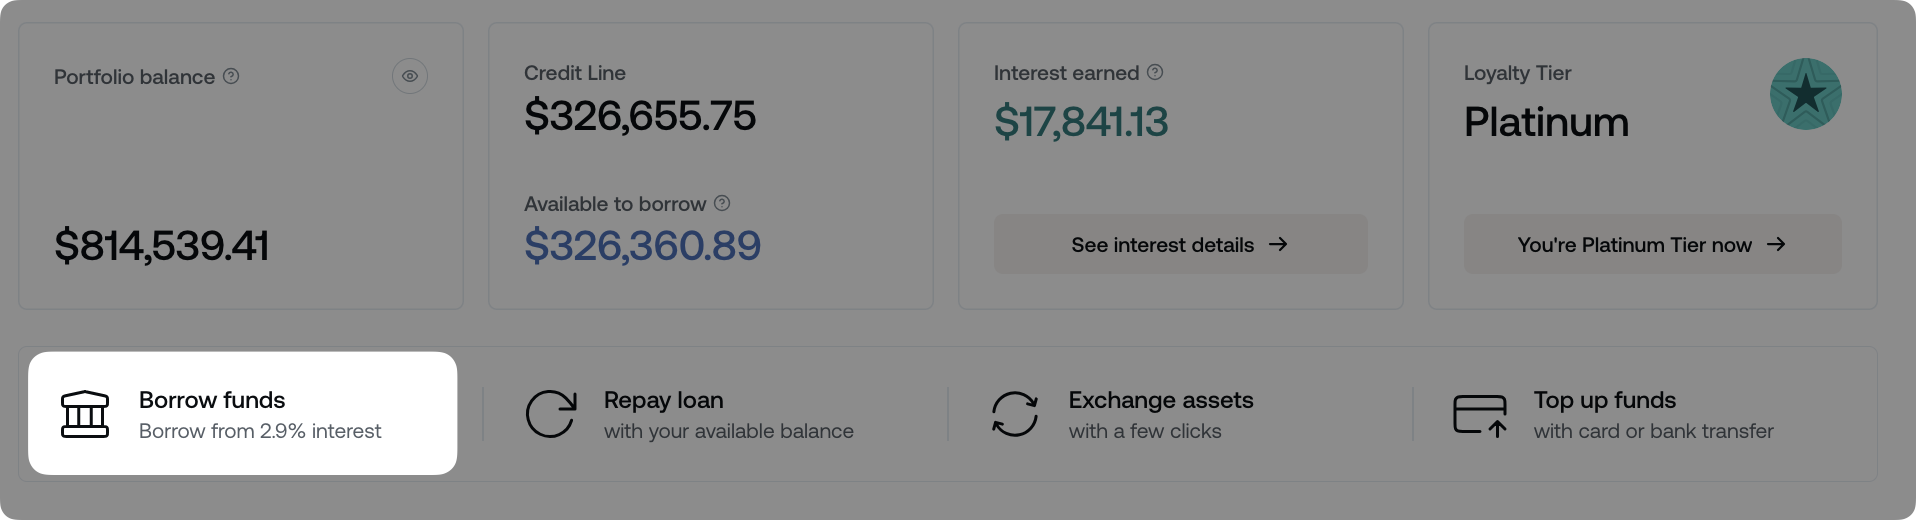
Task: Click the two-arrow Exchange assets icon
Action: [x=1015, y=414]
